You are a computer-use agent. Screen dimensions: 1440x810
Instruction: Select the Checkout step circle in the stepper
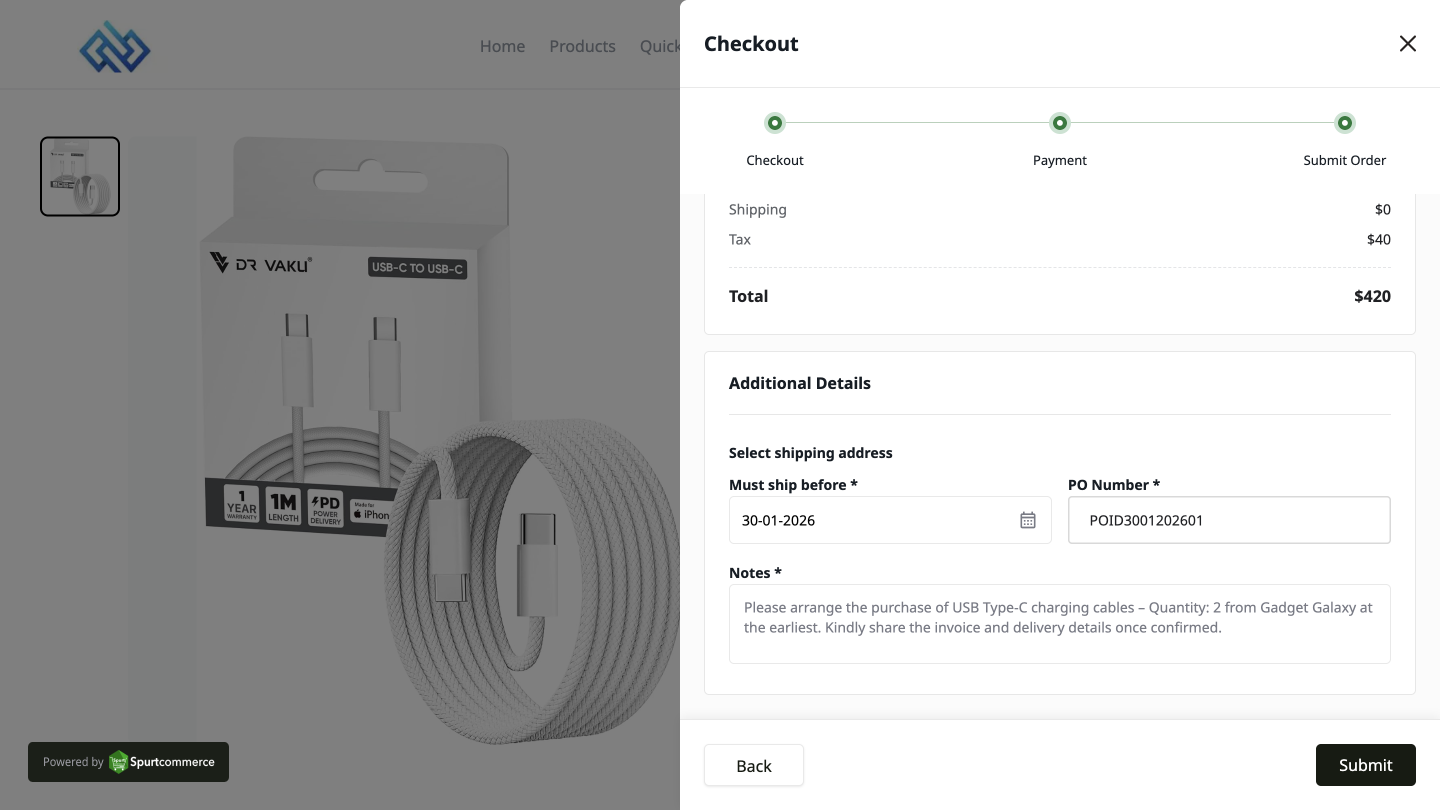[x=775, y=123]
